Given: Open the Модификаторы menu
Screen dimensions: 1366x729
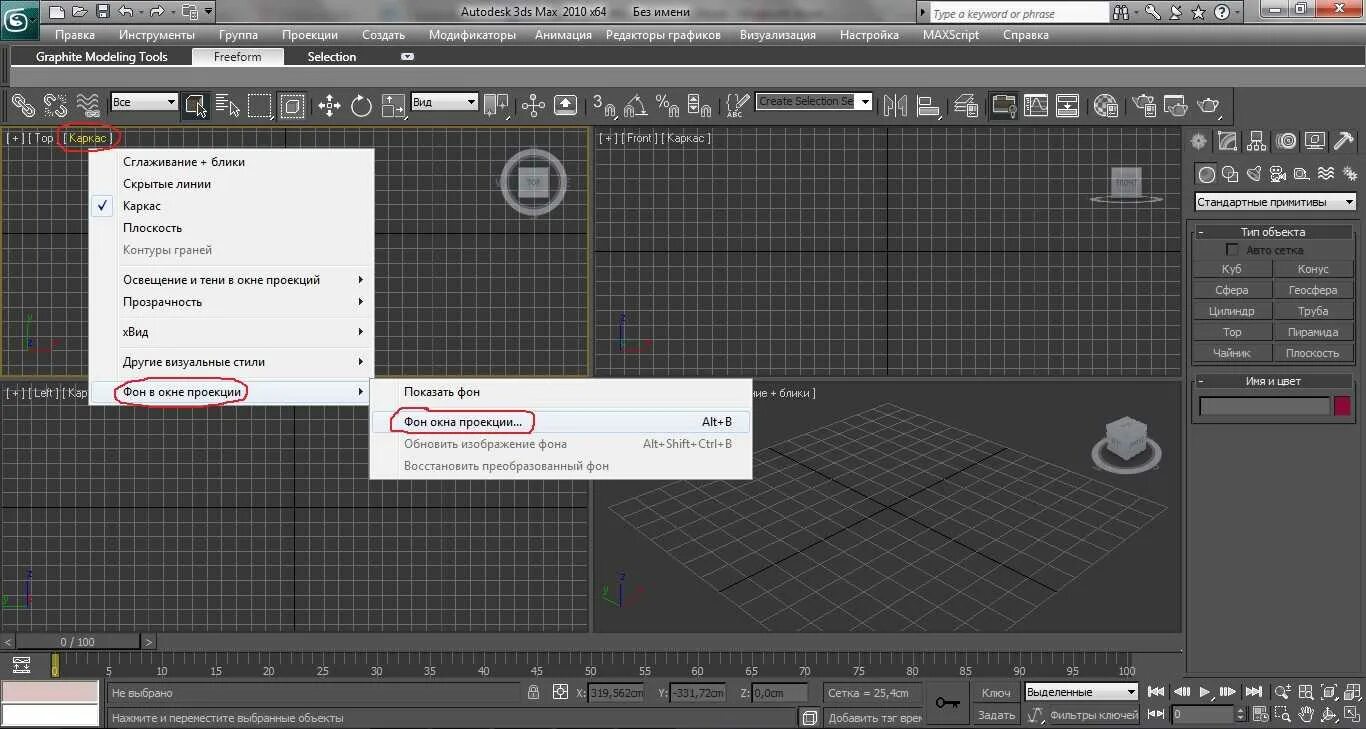Looking at the screenshot, I should tap(472, 35).
